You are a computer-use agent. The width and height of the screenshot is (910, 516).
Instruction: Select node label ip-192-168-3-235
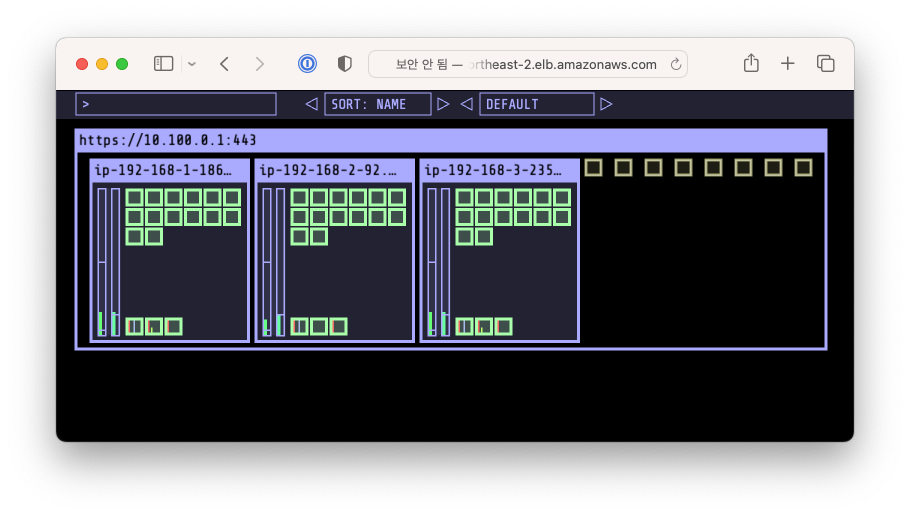click(493, 170)
